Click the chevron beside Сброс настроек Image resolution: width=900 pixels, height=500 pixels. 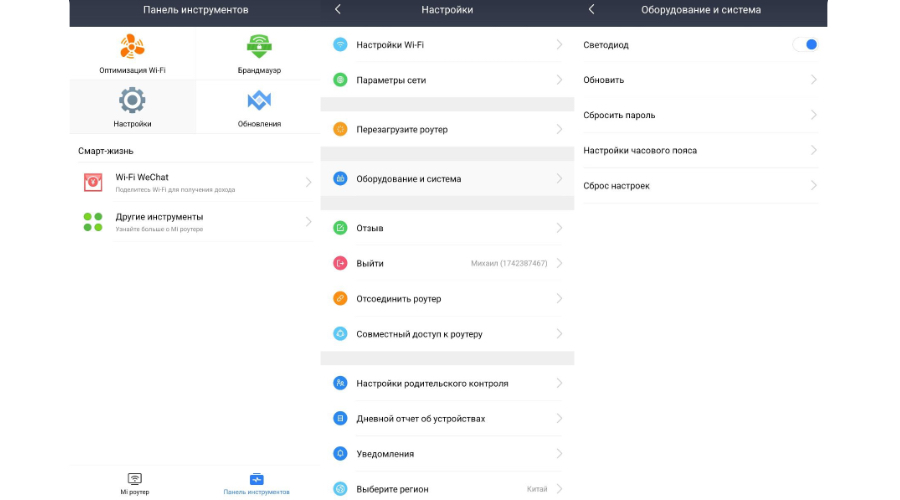813,185
